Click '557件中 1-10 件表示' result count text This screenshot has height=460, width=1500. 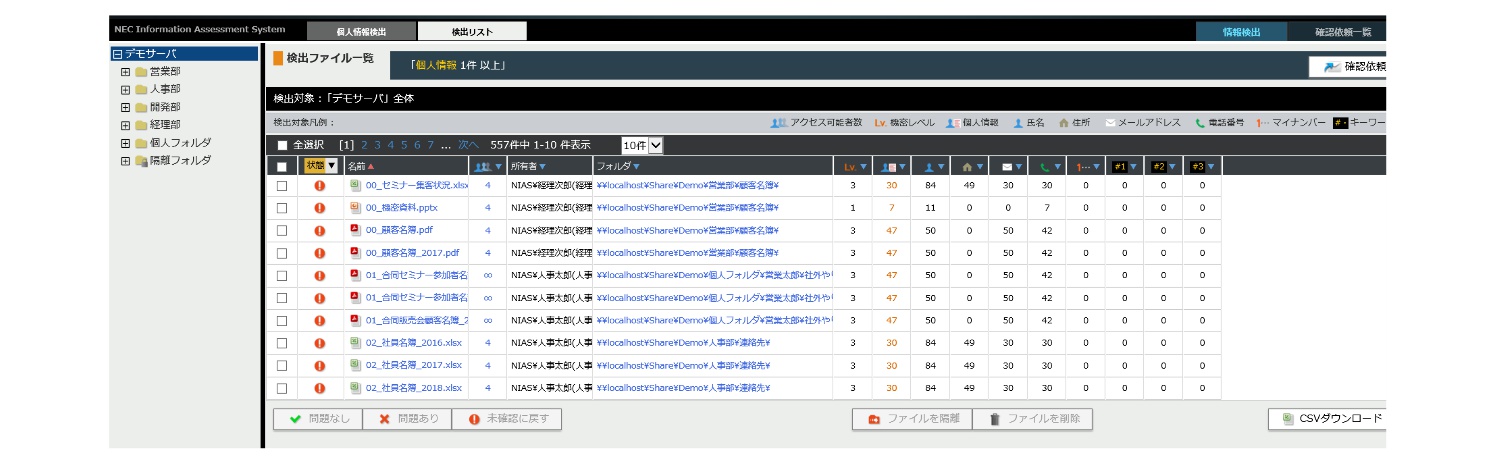[x=540, y=145]
